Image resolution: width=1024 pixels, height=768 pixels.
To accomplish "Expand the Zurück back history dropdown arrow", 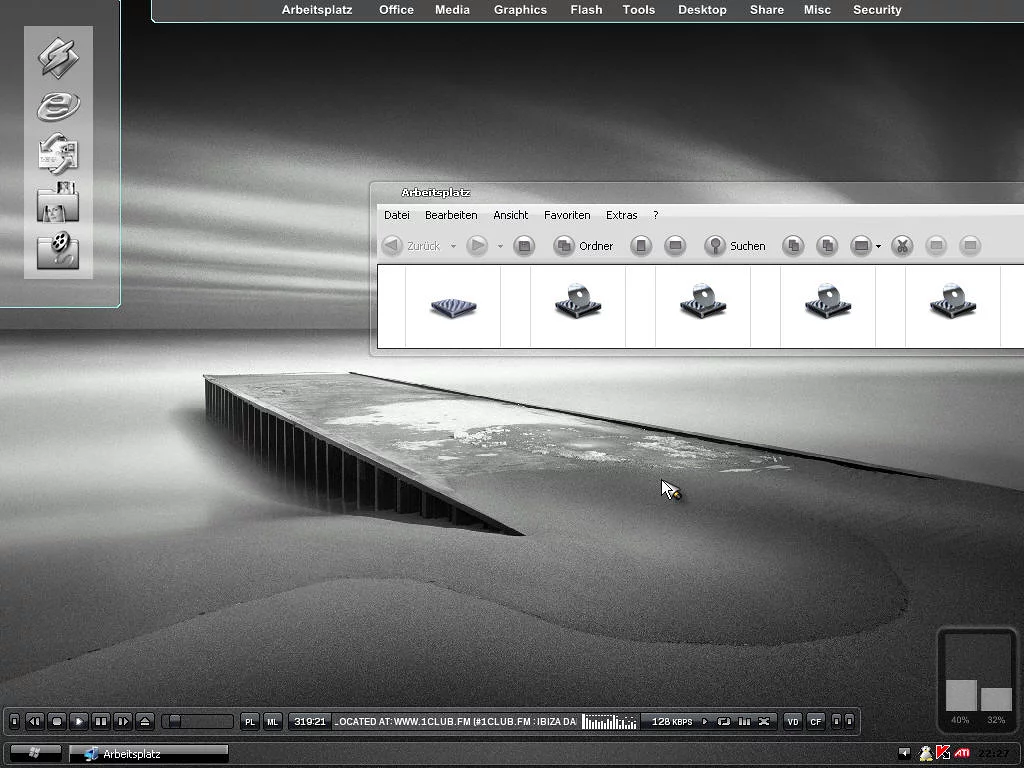I will click(453, 246).
